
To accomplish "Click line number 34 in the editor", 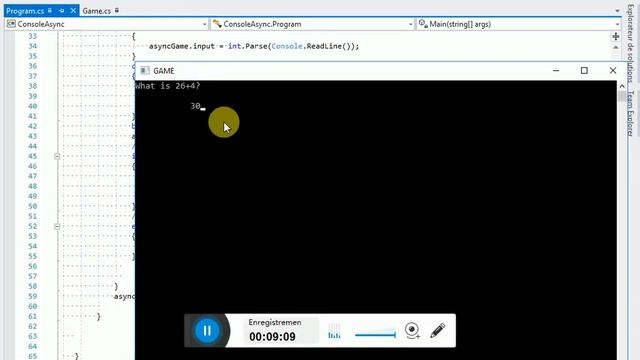I will (x=33, y=46).
